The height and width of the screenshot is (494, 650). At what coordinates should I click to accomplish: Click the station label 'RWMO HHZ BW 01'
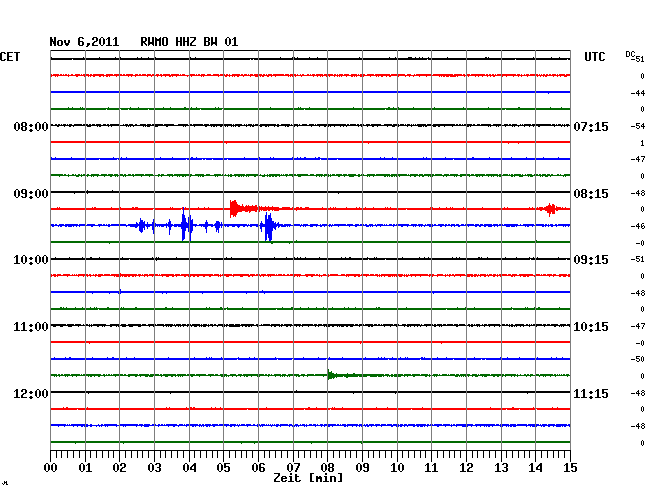point(189,42)
